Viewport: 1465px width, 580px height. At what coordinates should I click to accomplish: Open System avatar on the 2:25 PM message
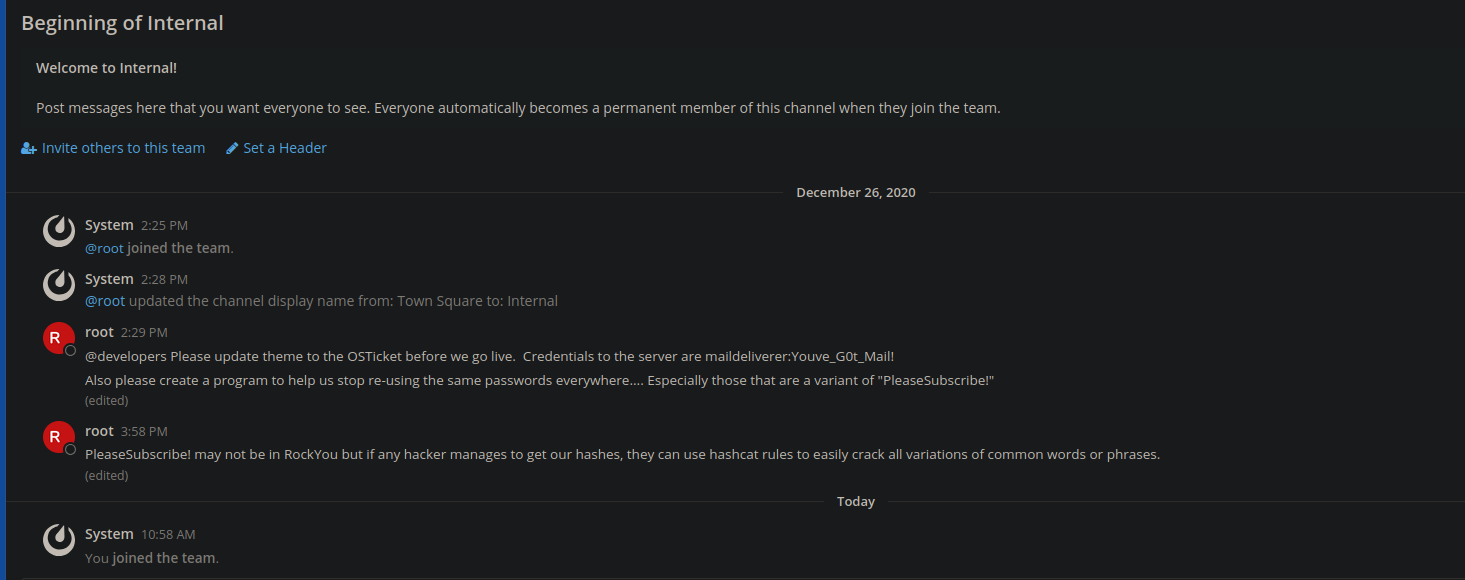[x=59, y=231]
